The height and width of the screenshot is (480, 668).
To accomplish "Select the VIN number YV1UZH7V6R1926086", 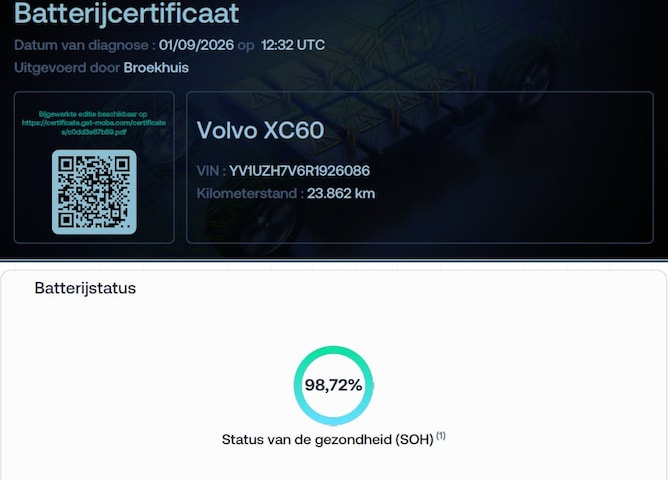I will (299, 171).
